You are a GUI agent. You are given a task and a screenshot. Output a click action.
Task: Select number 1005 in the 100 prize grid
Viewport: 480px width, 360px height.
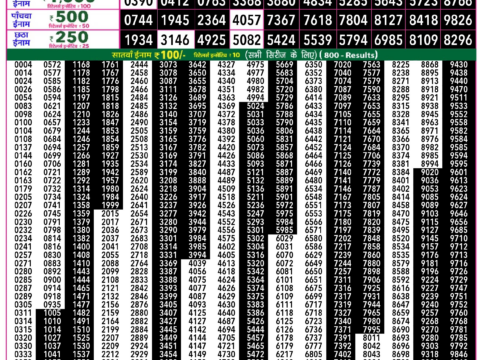click(52, 313)
